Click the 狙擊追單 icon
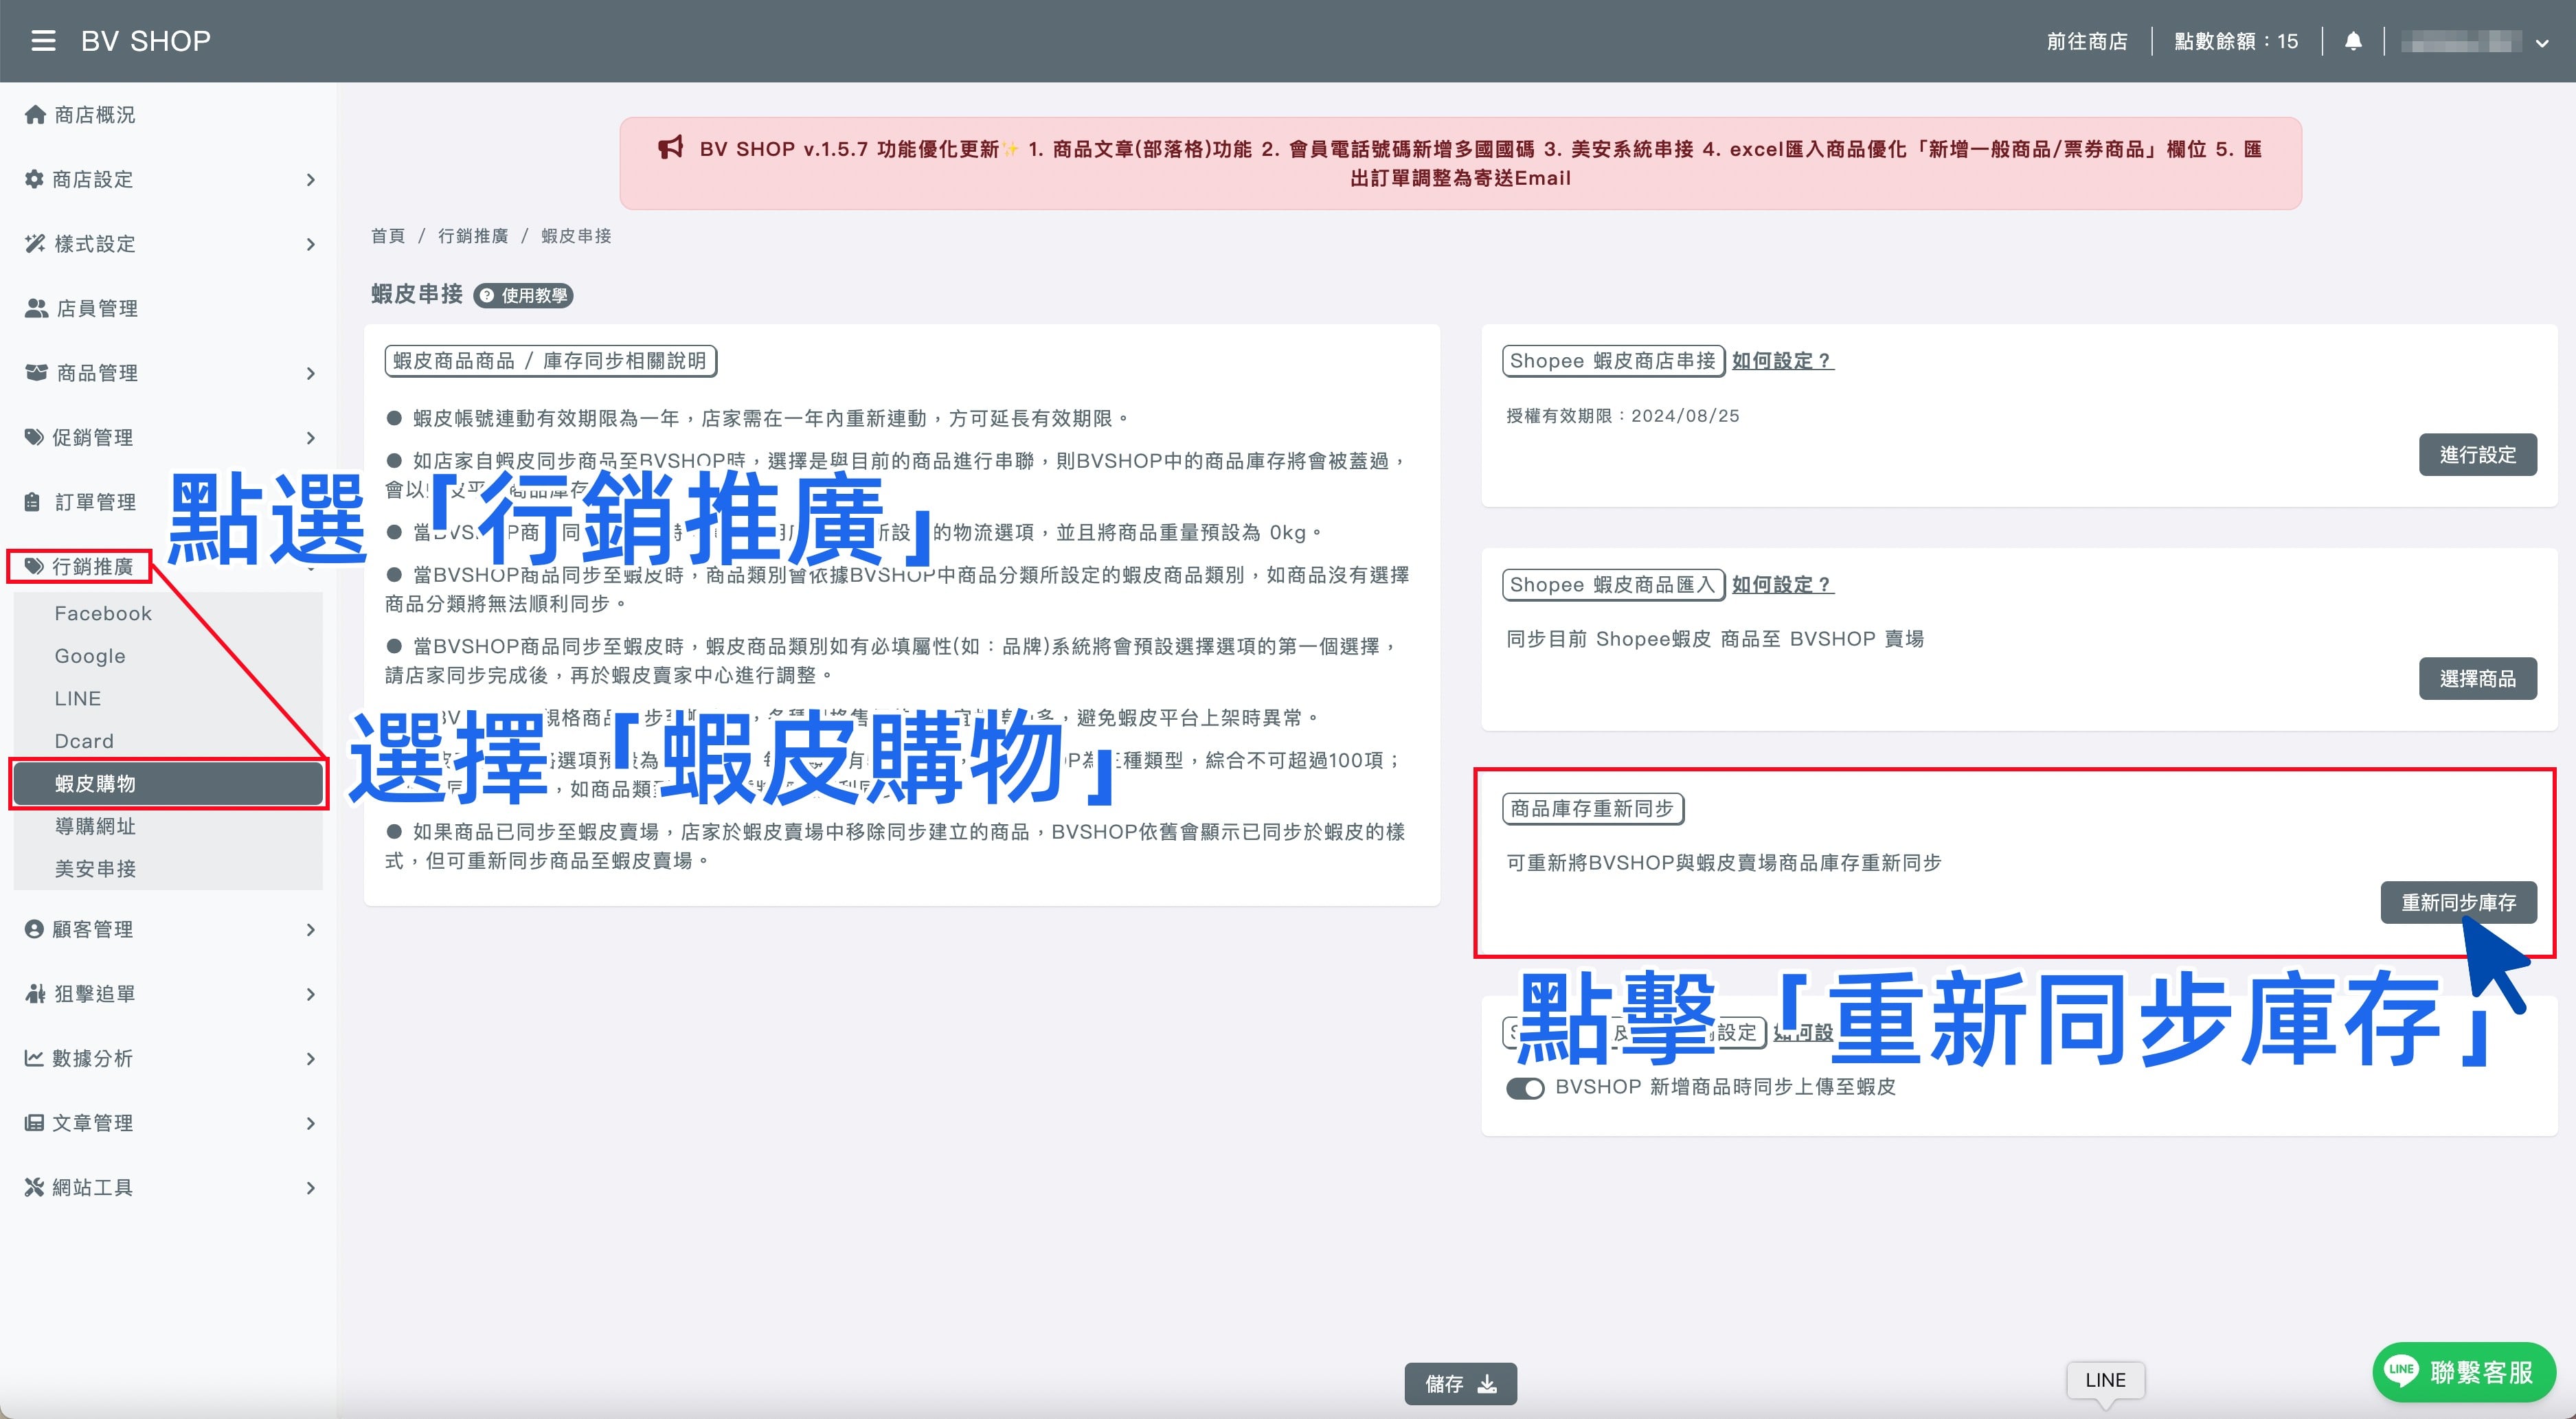Viewport: 2576px width, 1419px height. click(35, 993)
